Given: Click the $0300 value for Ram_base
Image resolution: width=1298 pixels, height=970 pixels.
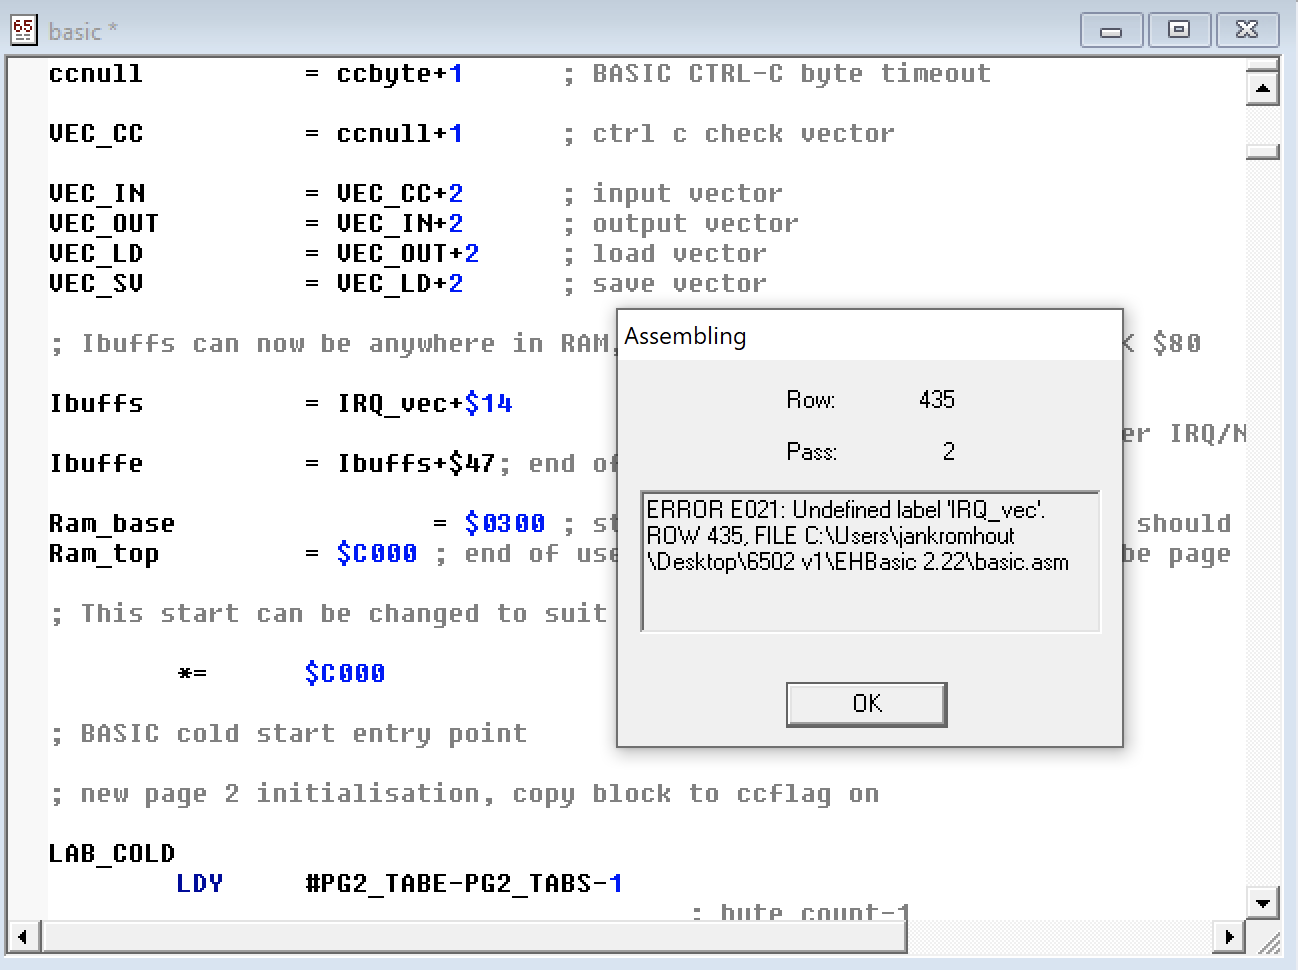Looking at the screenshot, I should (504, 523).
